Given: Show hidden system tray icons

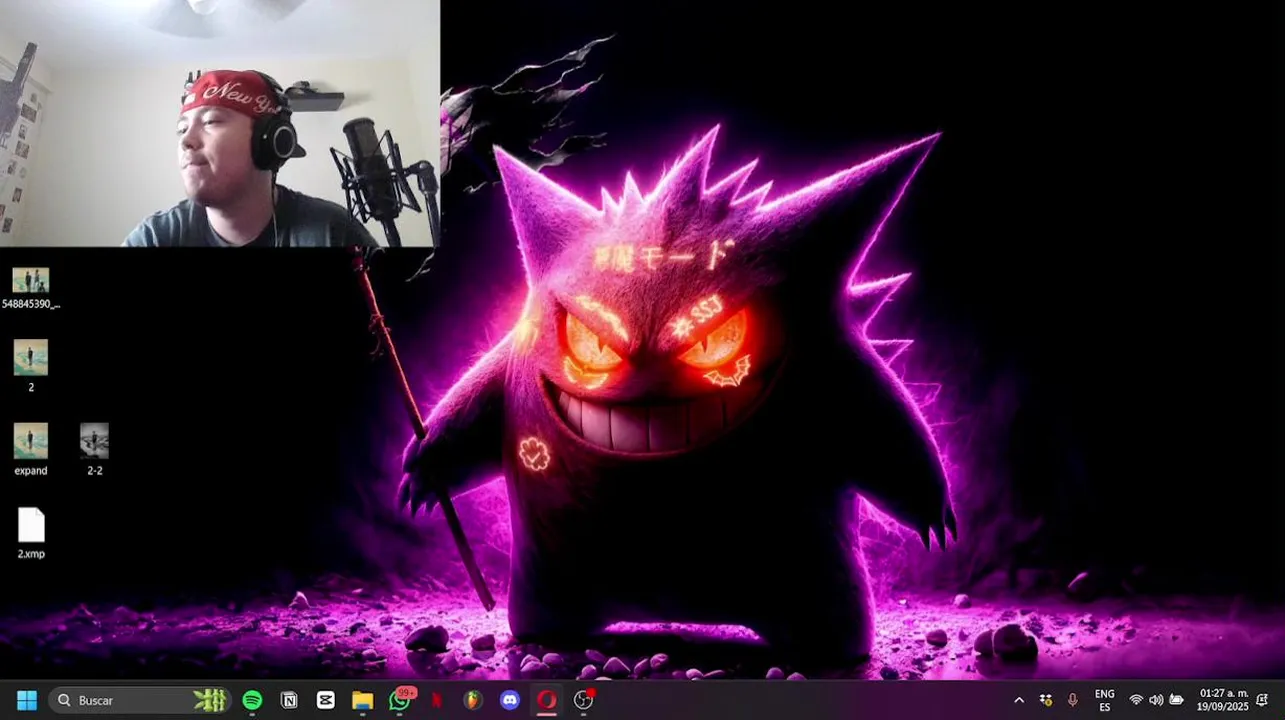Looking at the screenshot, I should click(1019, 701).
